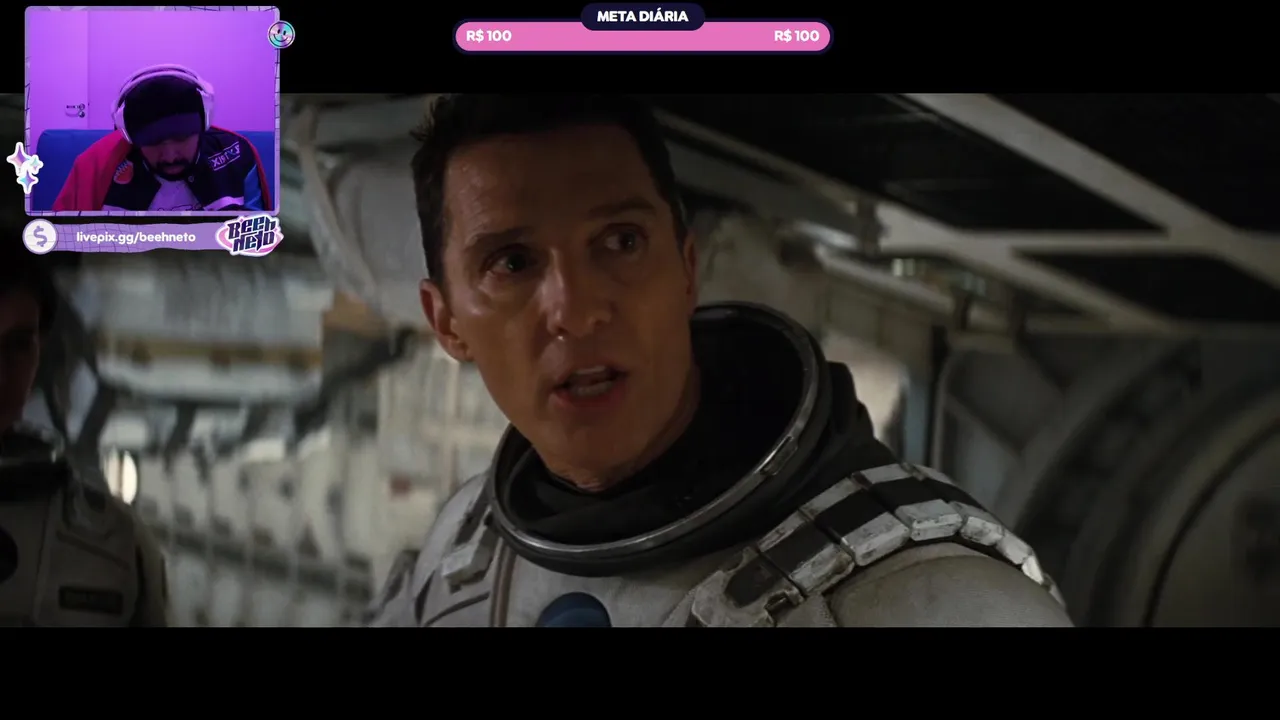Click the dollar sign donation icon
Screen dimensions: 1280x720
pyautogui.click(x=40, y=237)
